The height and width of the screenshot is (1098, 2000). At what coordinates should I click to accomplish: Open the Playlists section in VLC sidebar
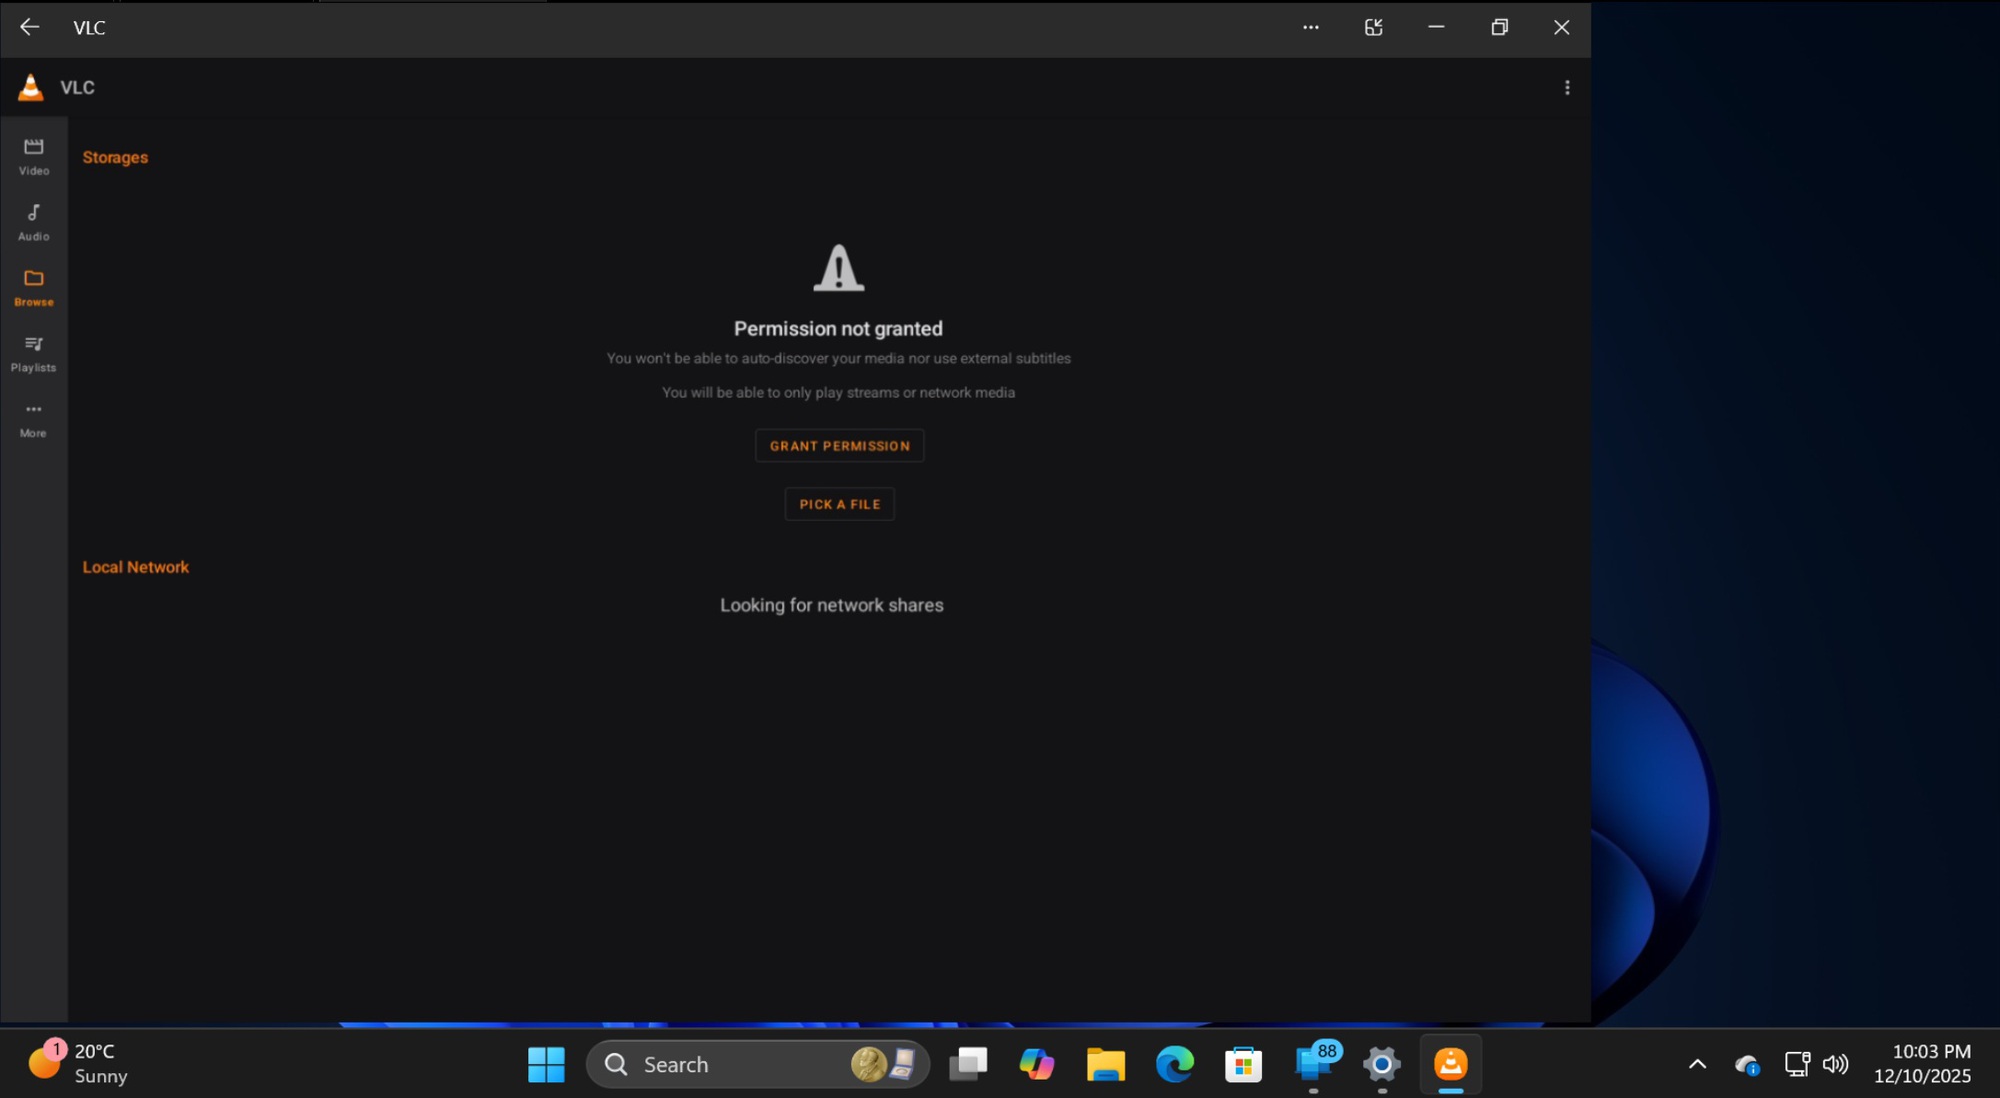click(x=33, y=352)
